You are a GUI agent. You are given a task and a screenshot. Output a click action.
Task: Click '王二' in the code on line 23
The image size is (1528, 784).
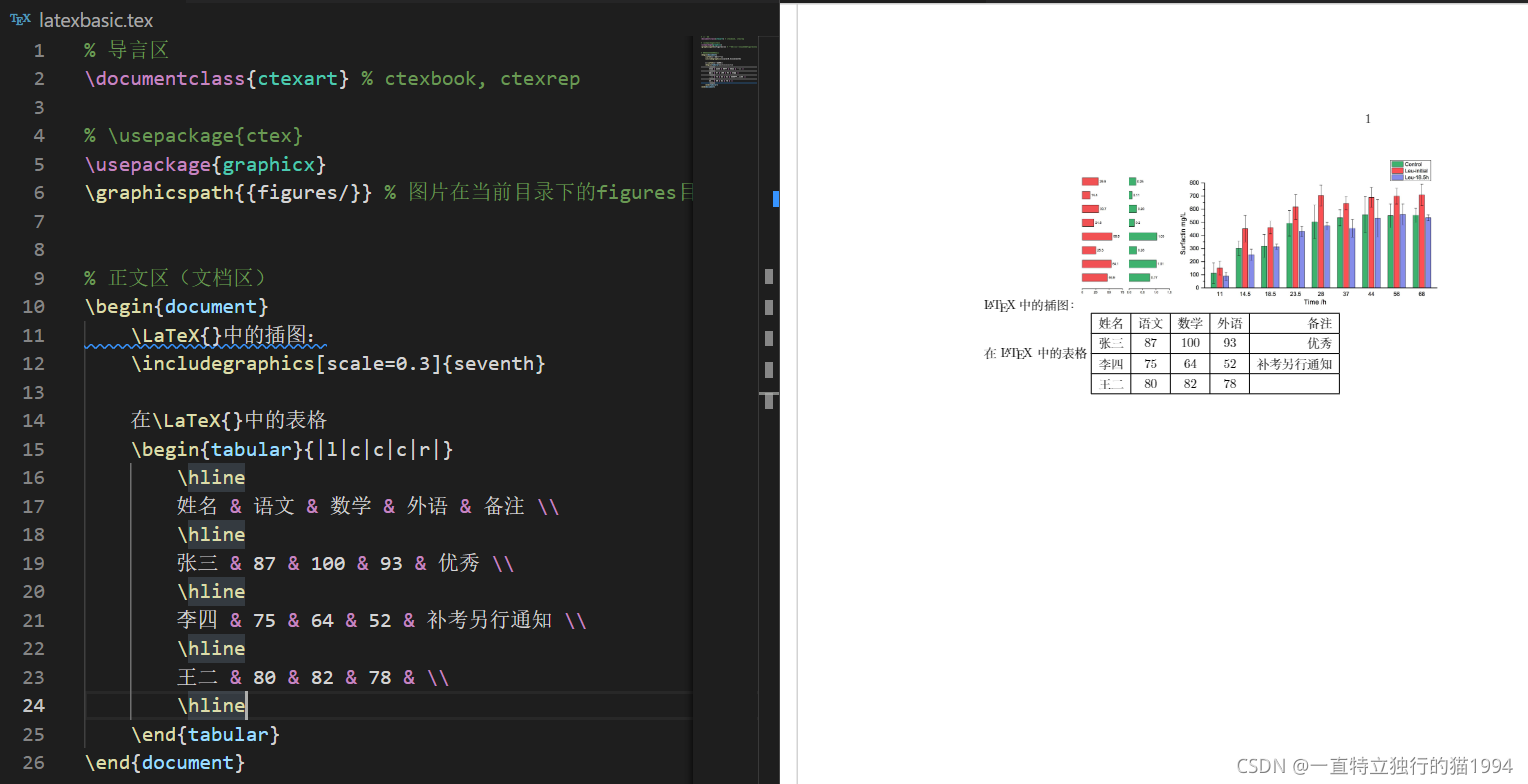[197, 678]
